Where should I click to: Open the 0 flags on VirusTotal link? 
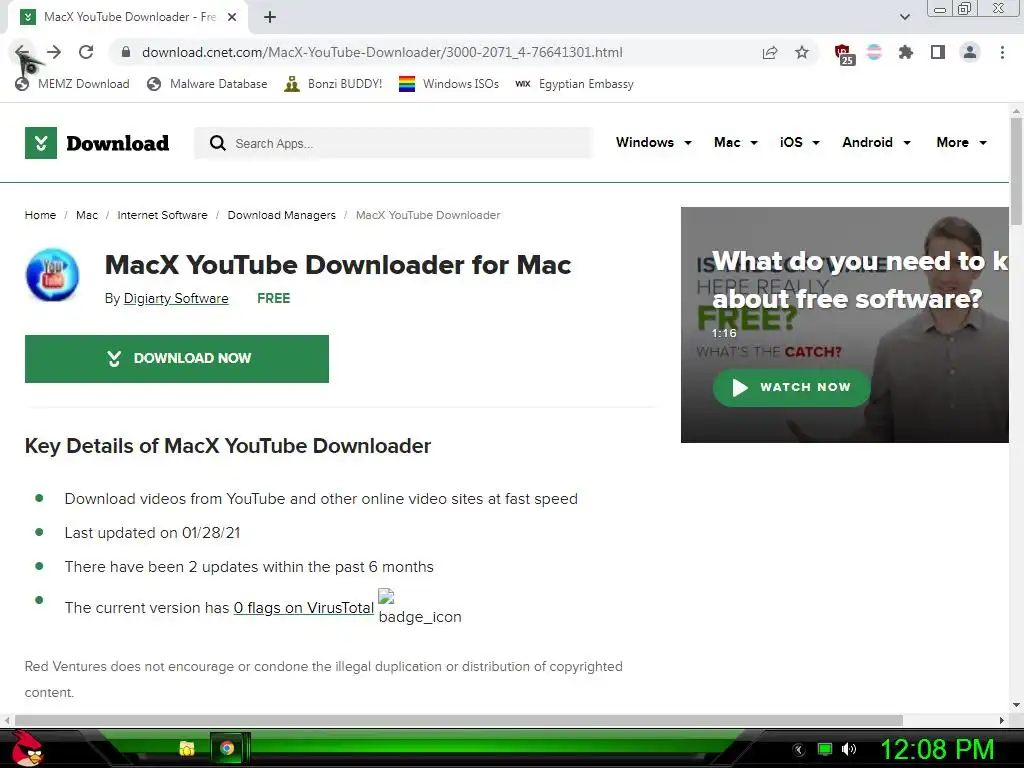coord(304,608)
